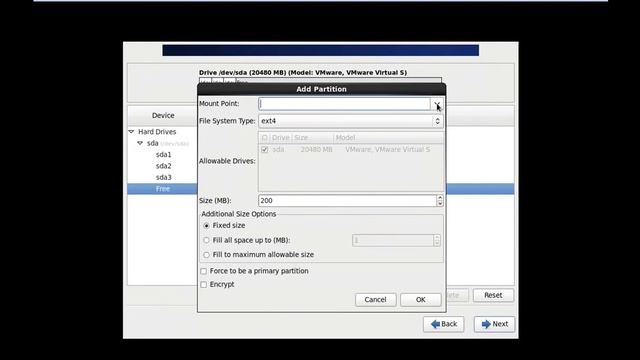The width and height of the screenshot is (640, 360).
Task: Proceed with the Next button
Action: (x=494, y=324)
